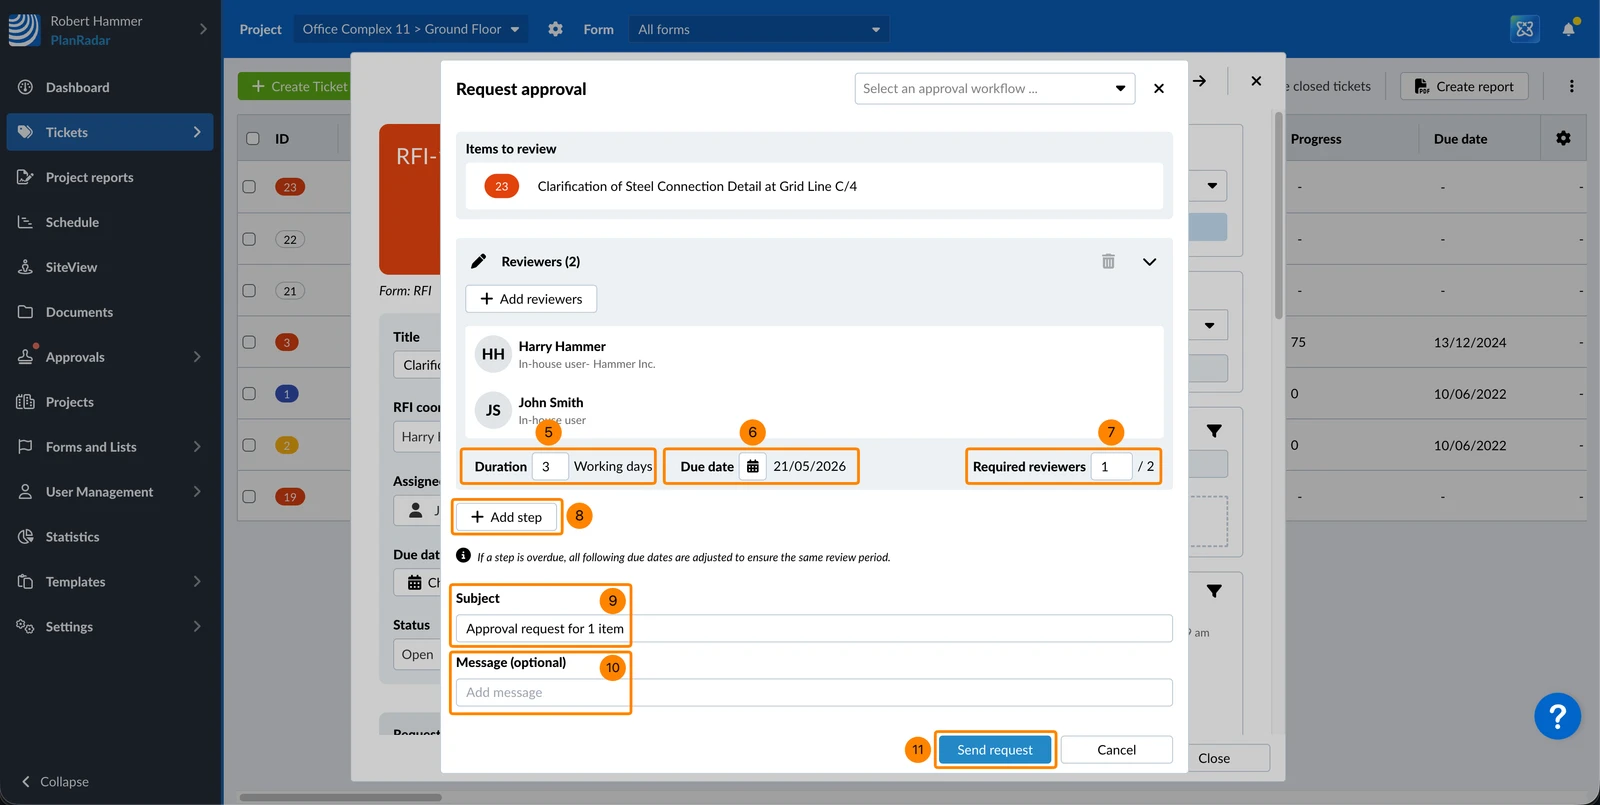This screenshot has height=805, width=1600.
Task: Open the due date calendar picker icon
Action: tap(753, 466)
